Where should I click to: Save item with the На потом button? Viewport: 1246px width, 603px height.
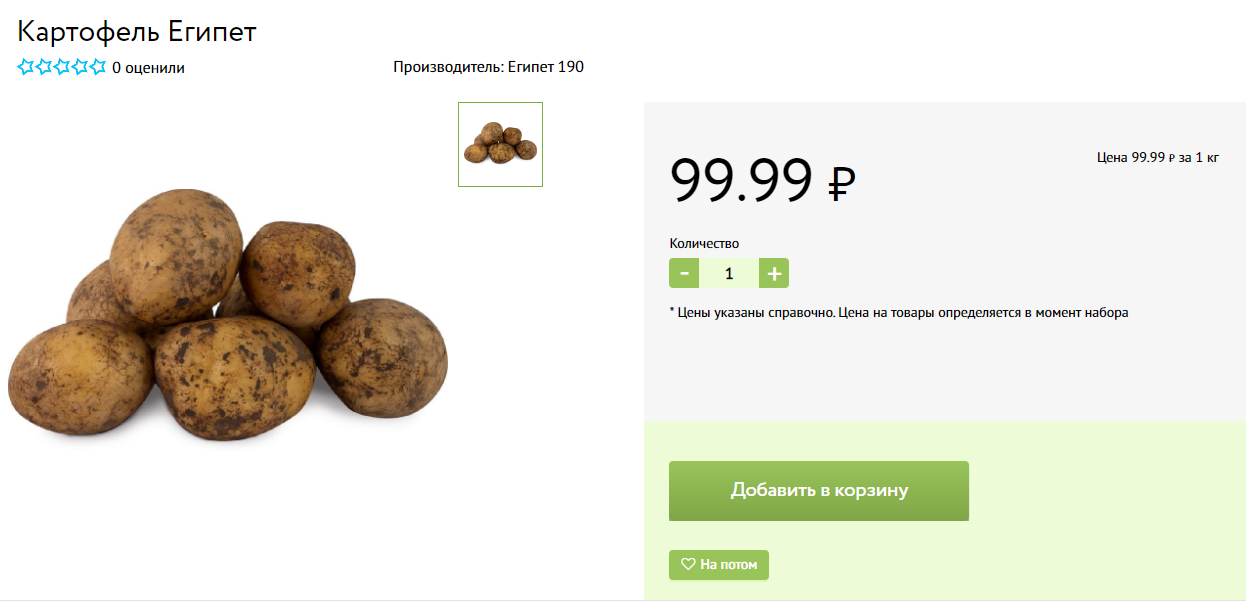point(719,565)
